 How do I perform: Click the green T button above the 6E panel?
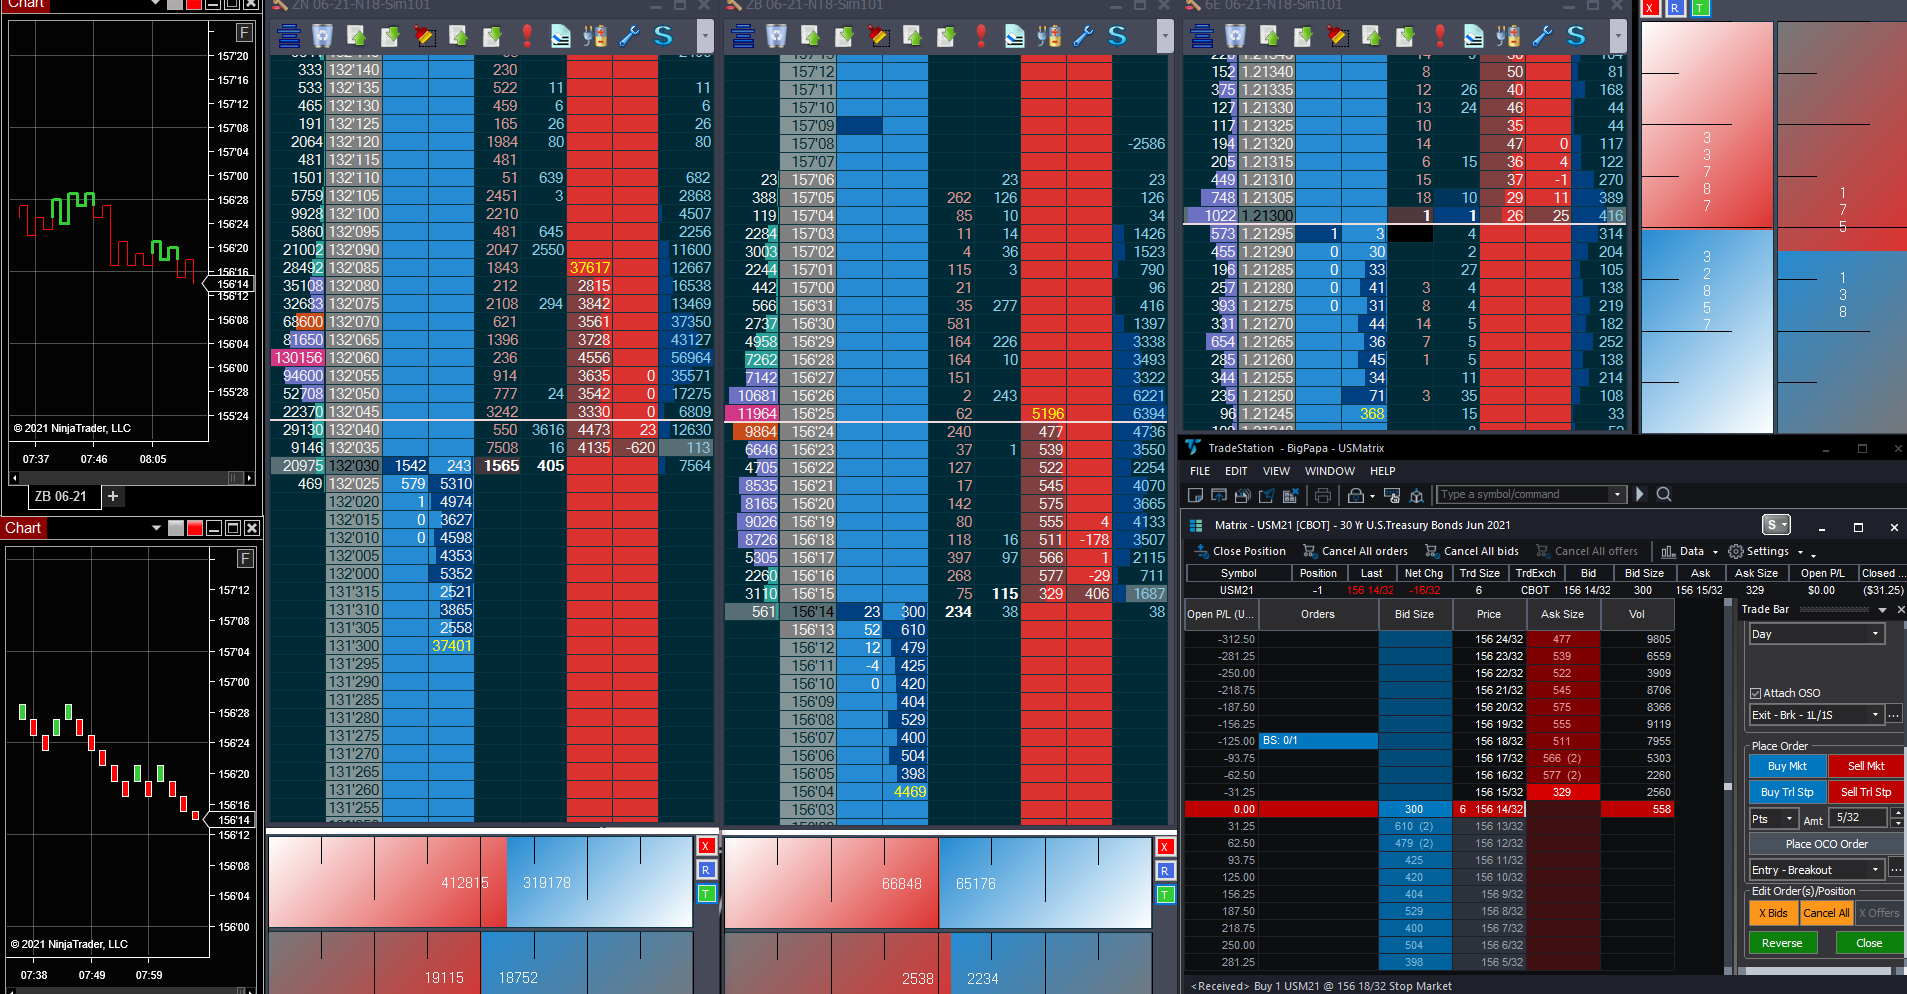(1699, 8)
